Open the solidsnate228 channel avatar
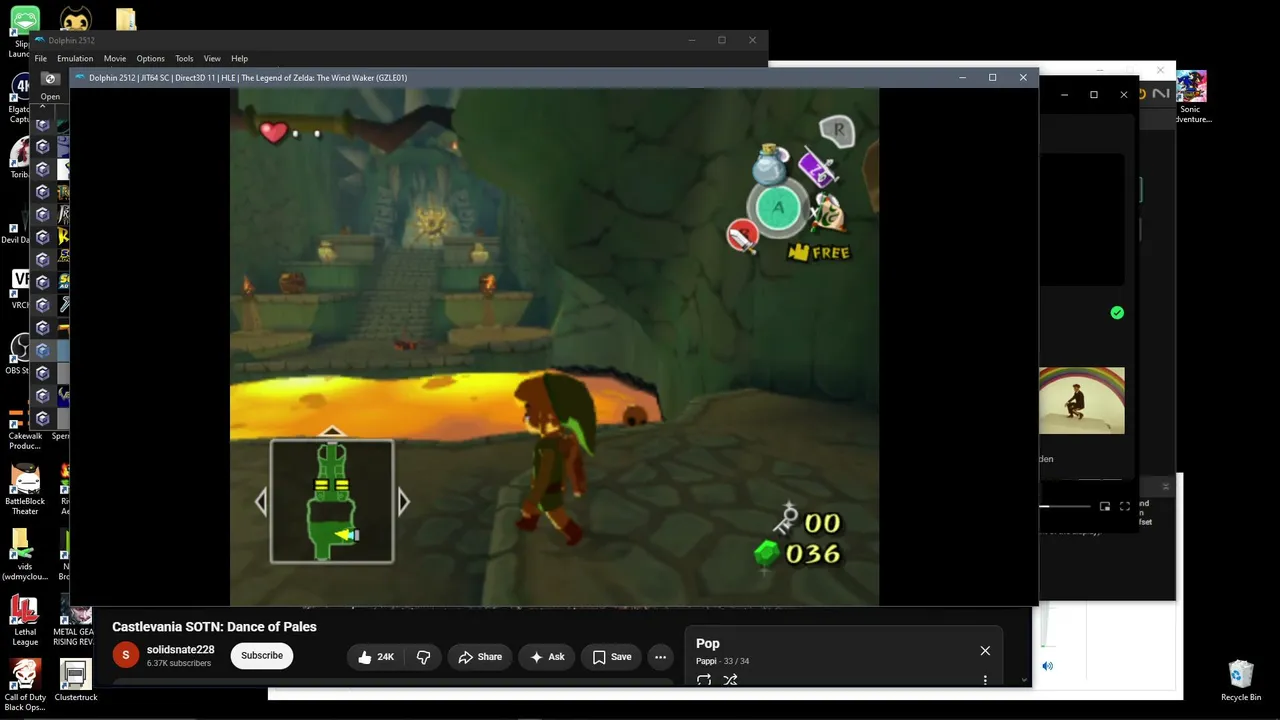This screenshot has width=1280, height=720. [x=126, y=656]
